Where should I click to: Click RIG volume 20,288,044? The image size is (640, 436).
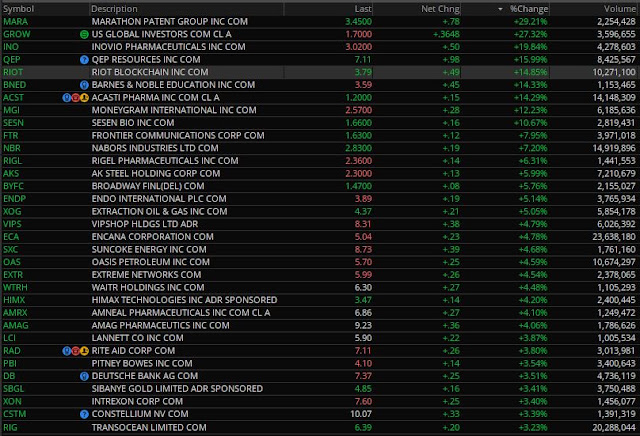point(614,427)
